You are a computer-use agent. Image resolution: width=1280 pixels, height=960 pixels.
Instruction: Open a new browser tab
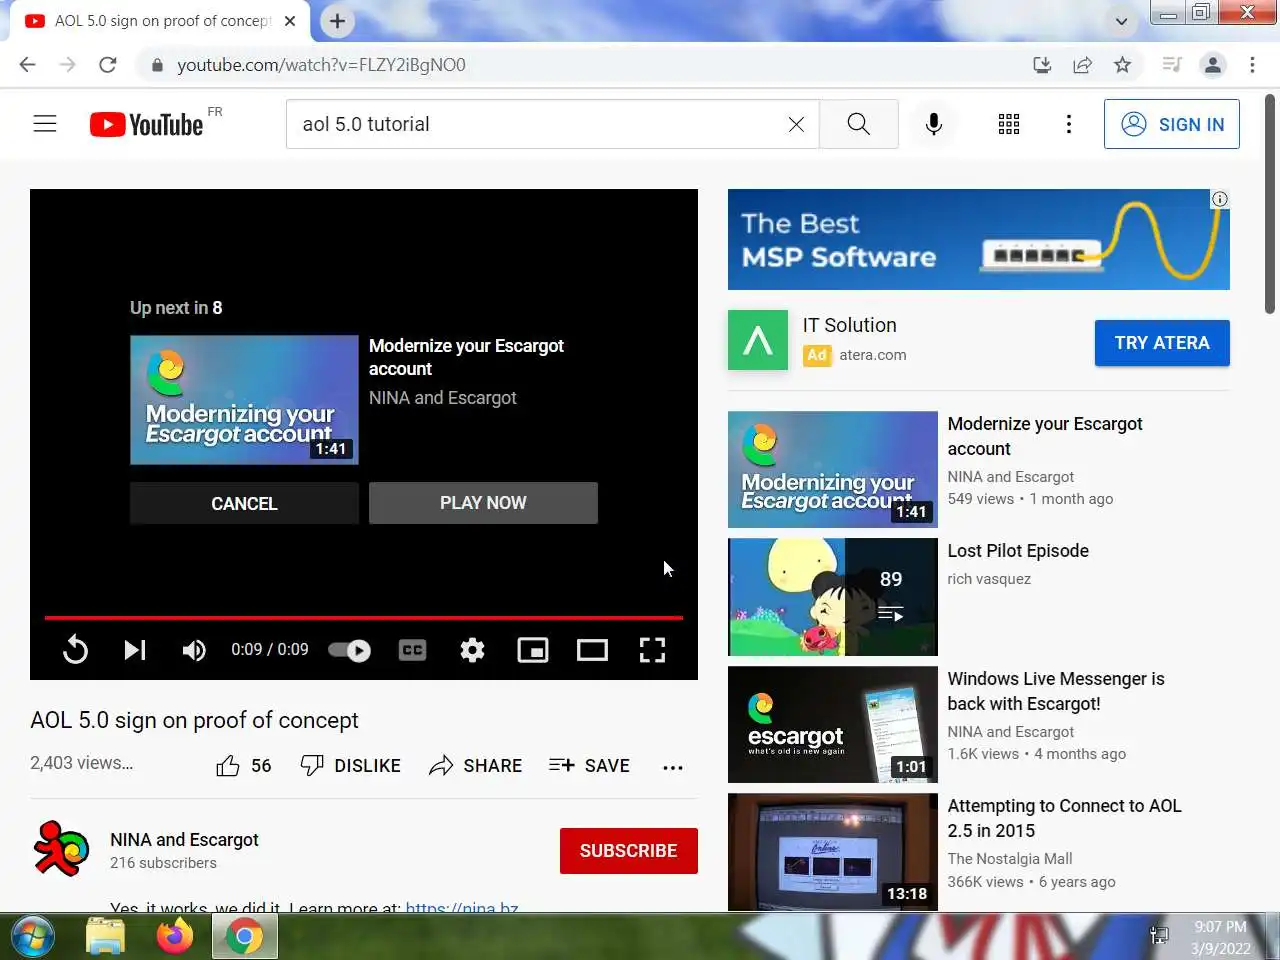coord(337,21)
